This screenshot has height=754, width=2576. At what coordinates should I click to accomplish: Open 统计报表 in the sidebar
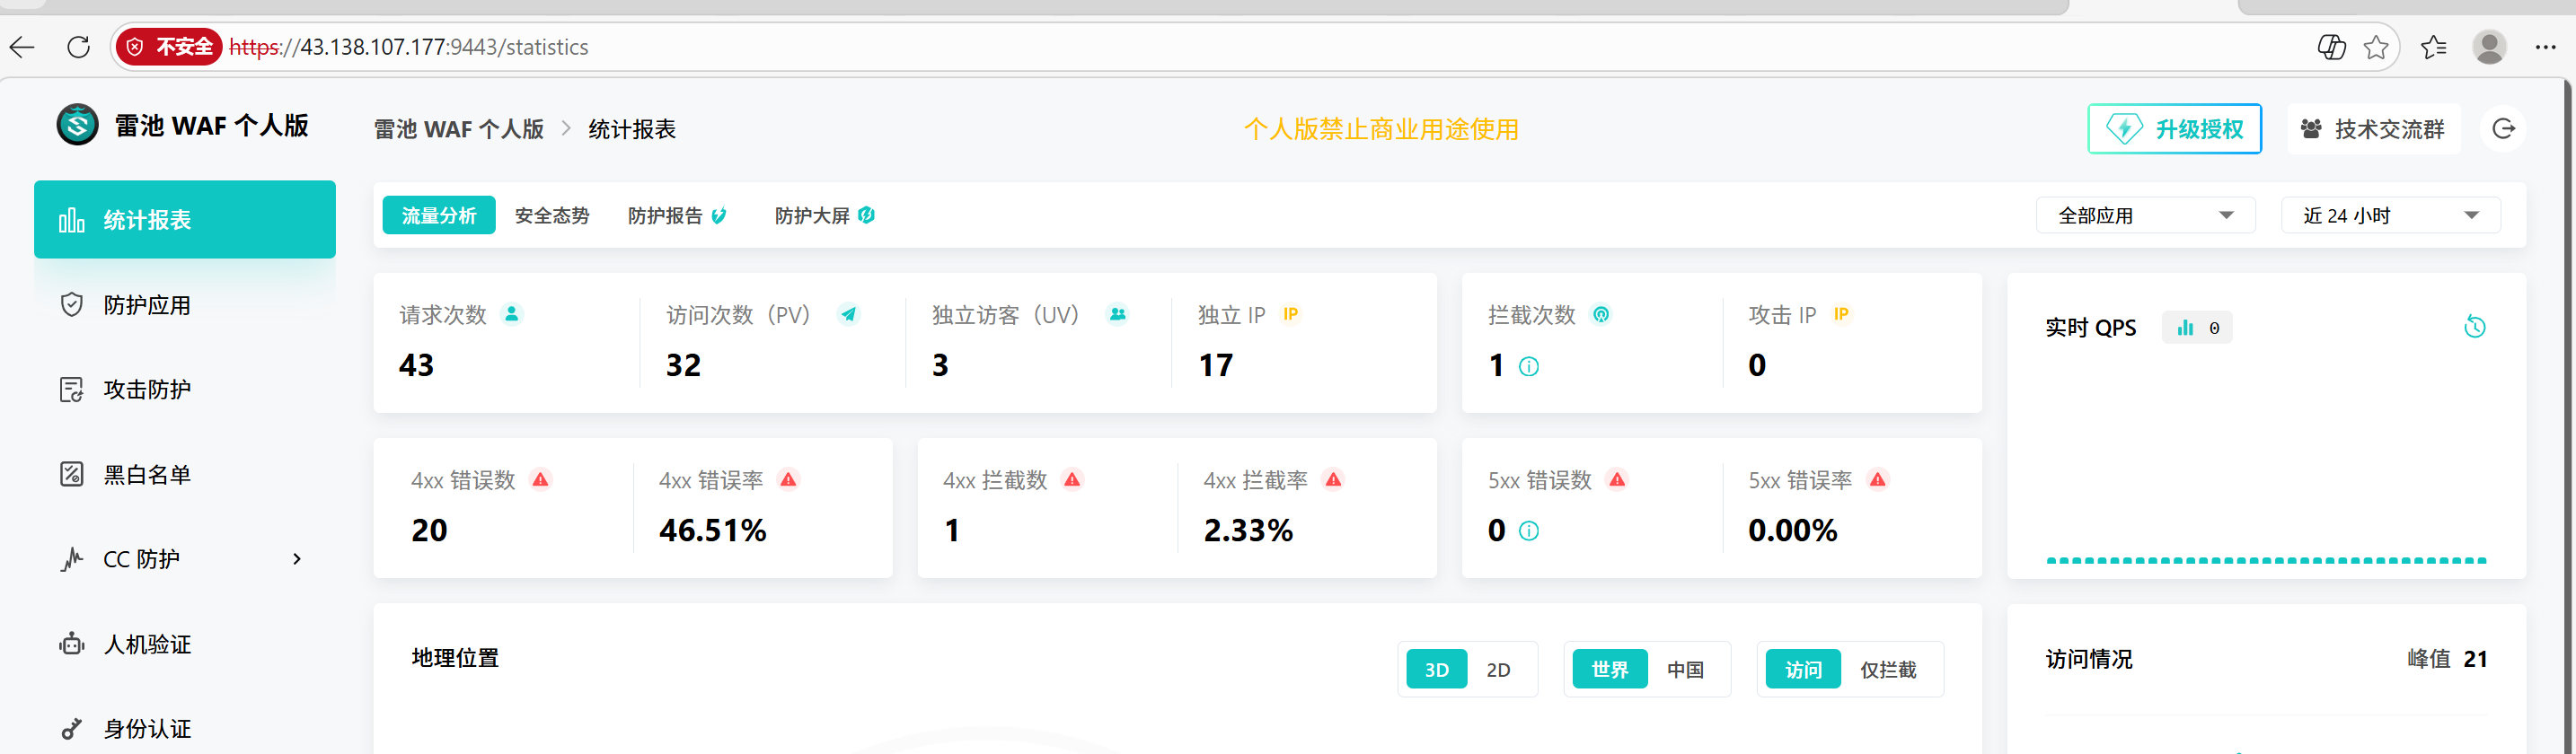point(185,220)
